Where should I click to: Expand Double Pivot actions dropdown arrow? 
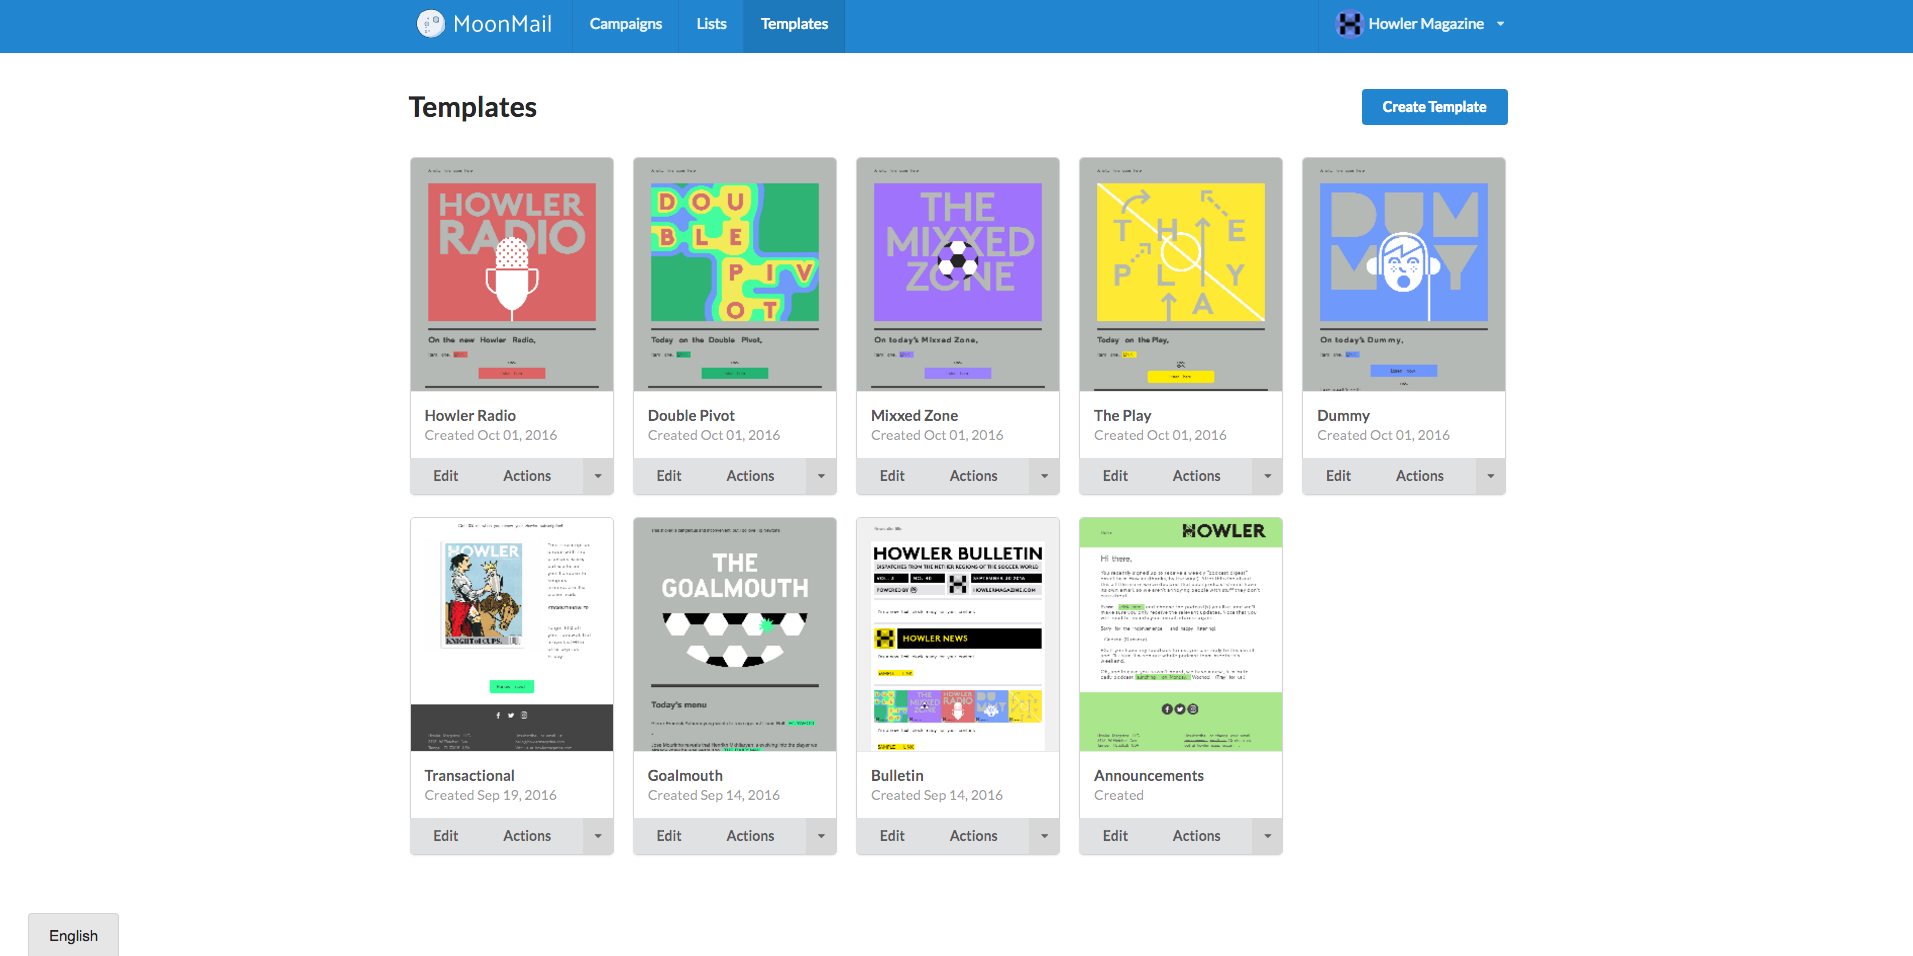tap(821, 476)
